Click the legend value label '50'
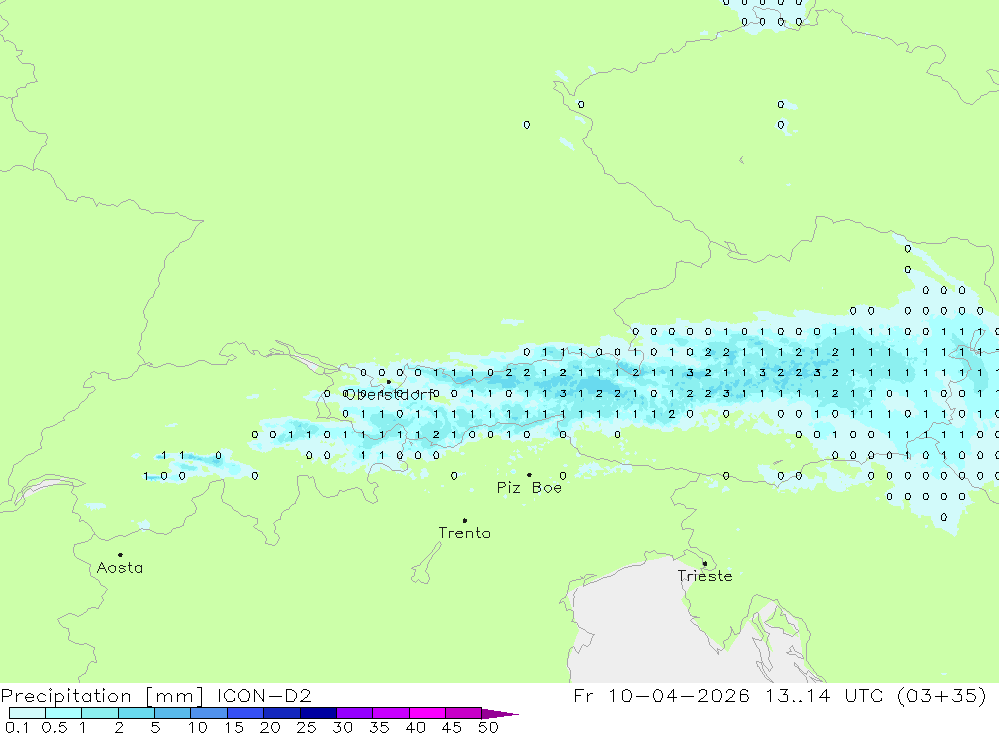Viewport: 1000px width, 733px height. [x=488, y=727]
